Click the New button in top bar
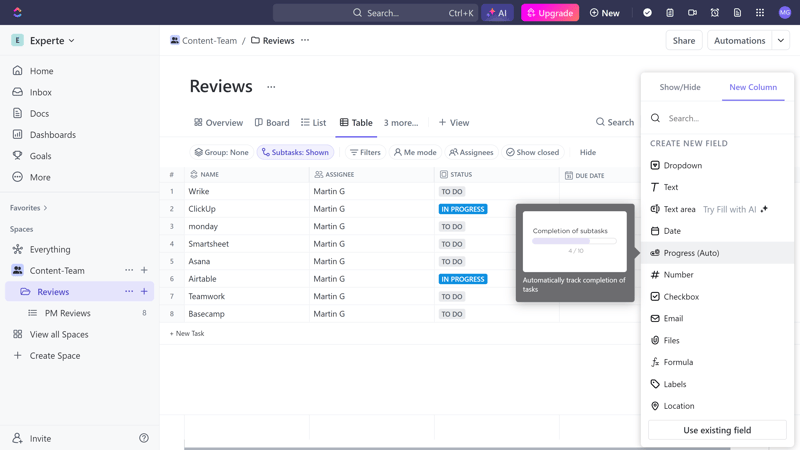800x450 pixels. pyautogui.click(x=605, y=13)
